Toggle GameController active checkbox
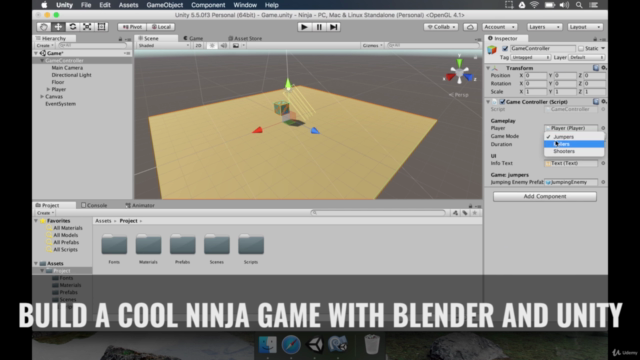The height and width of the screenshot is (360, 640). click(x=505, y=49)
